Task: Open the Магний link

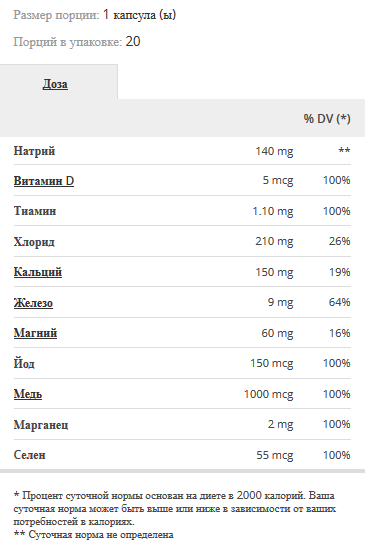Action: 35,333
